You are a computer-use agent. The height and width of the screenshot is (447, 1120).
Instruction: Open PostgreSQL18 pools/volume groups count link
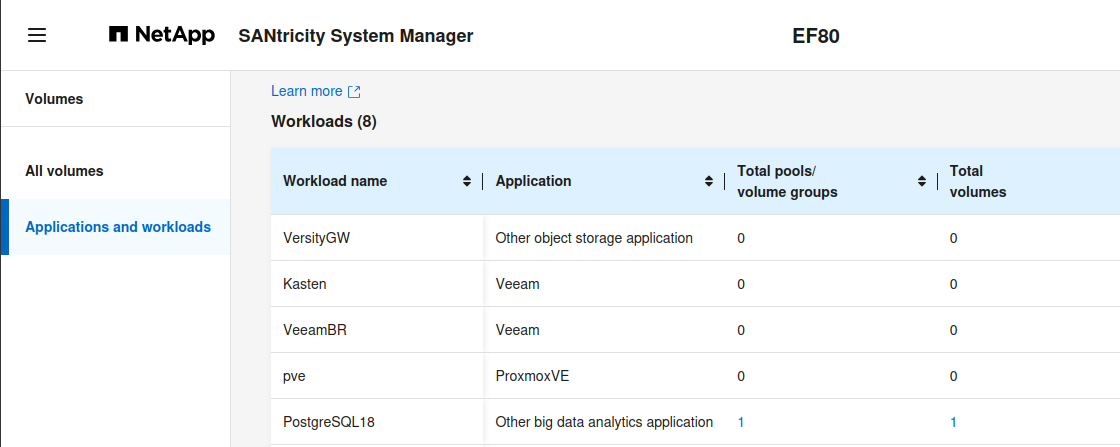point(741,422)
